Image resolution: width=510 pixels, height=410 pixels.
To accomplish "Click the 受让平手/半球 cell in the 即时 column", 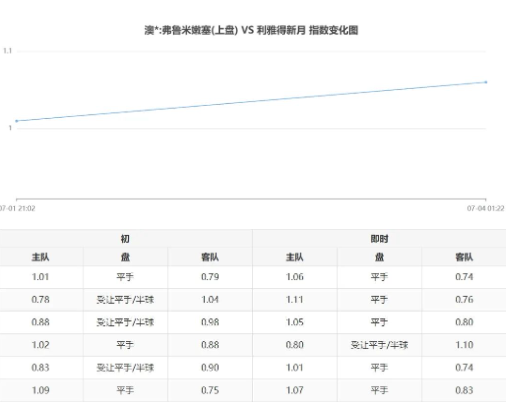I will [x=379, y=345].
